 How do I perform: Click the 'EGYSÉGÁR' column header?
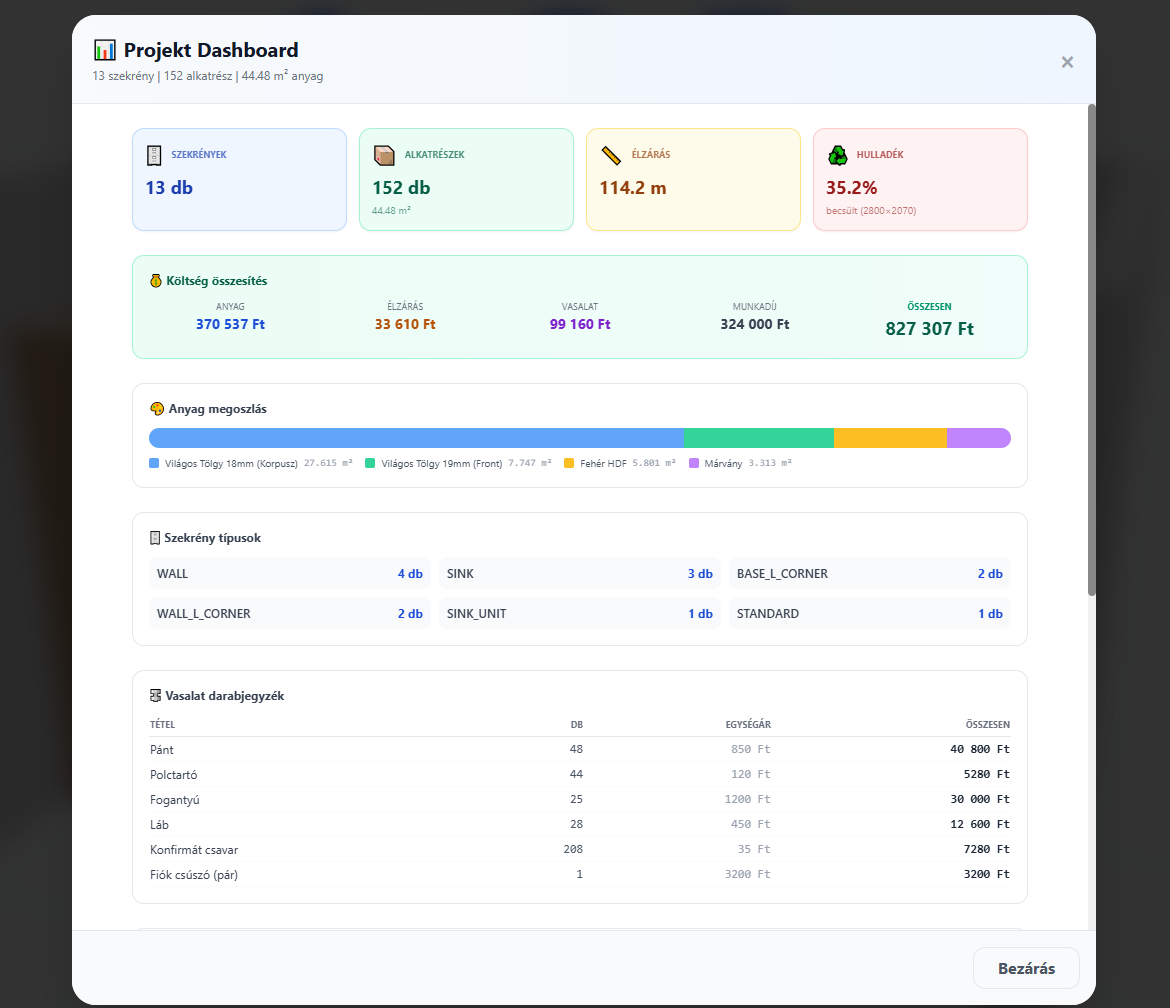748,724
